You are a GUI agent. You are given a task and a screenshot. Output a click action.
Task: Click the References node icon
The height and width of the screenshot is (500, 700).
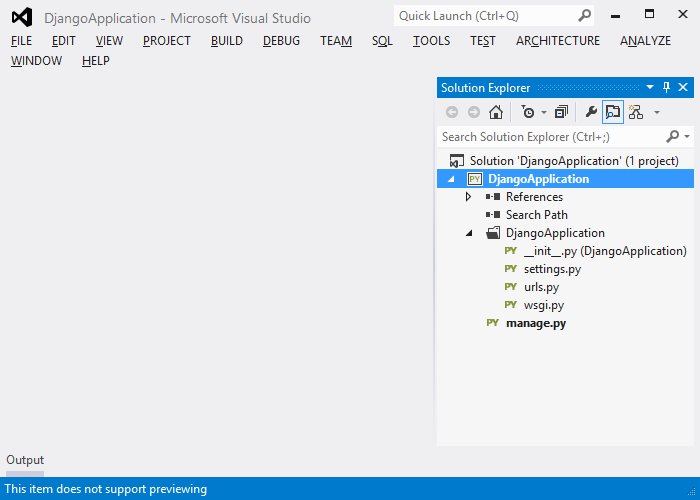pos(493,197)
